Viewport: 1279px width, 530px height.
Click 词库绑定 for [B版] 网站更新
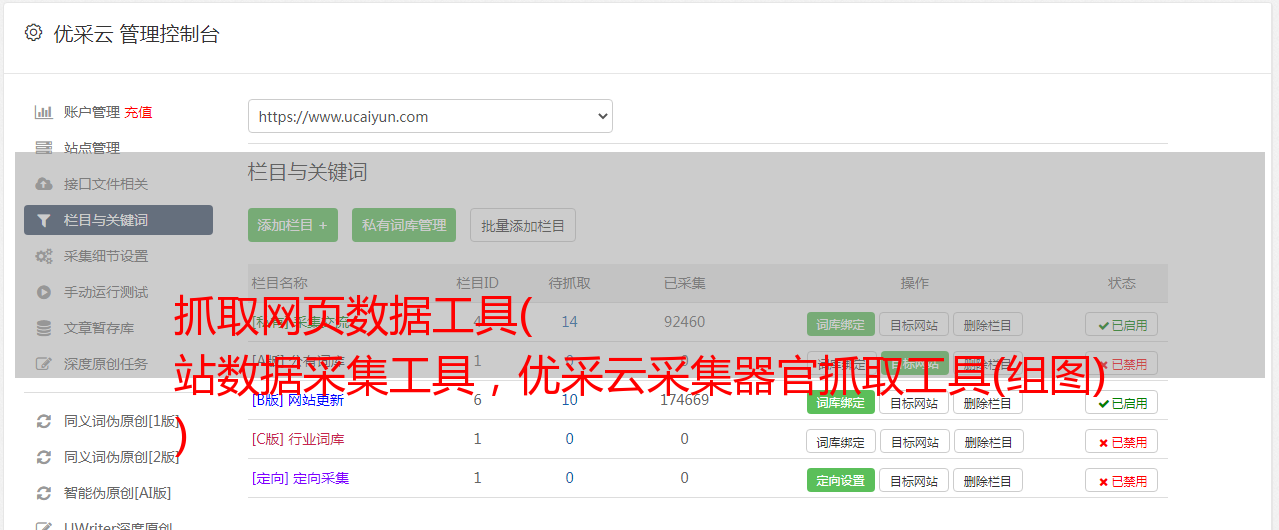coord(841,403)
